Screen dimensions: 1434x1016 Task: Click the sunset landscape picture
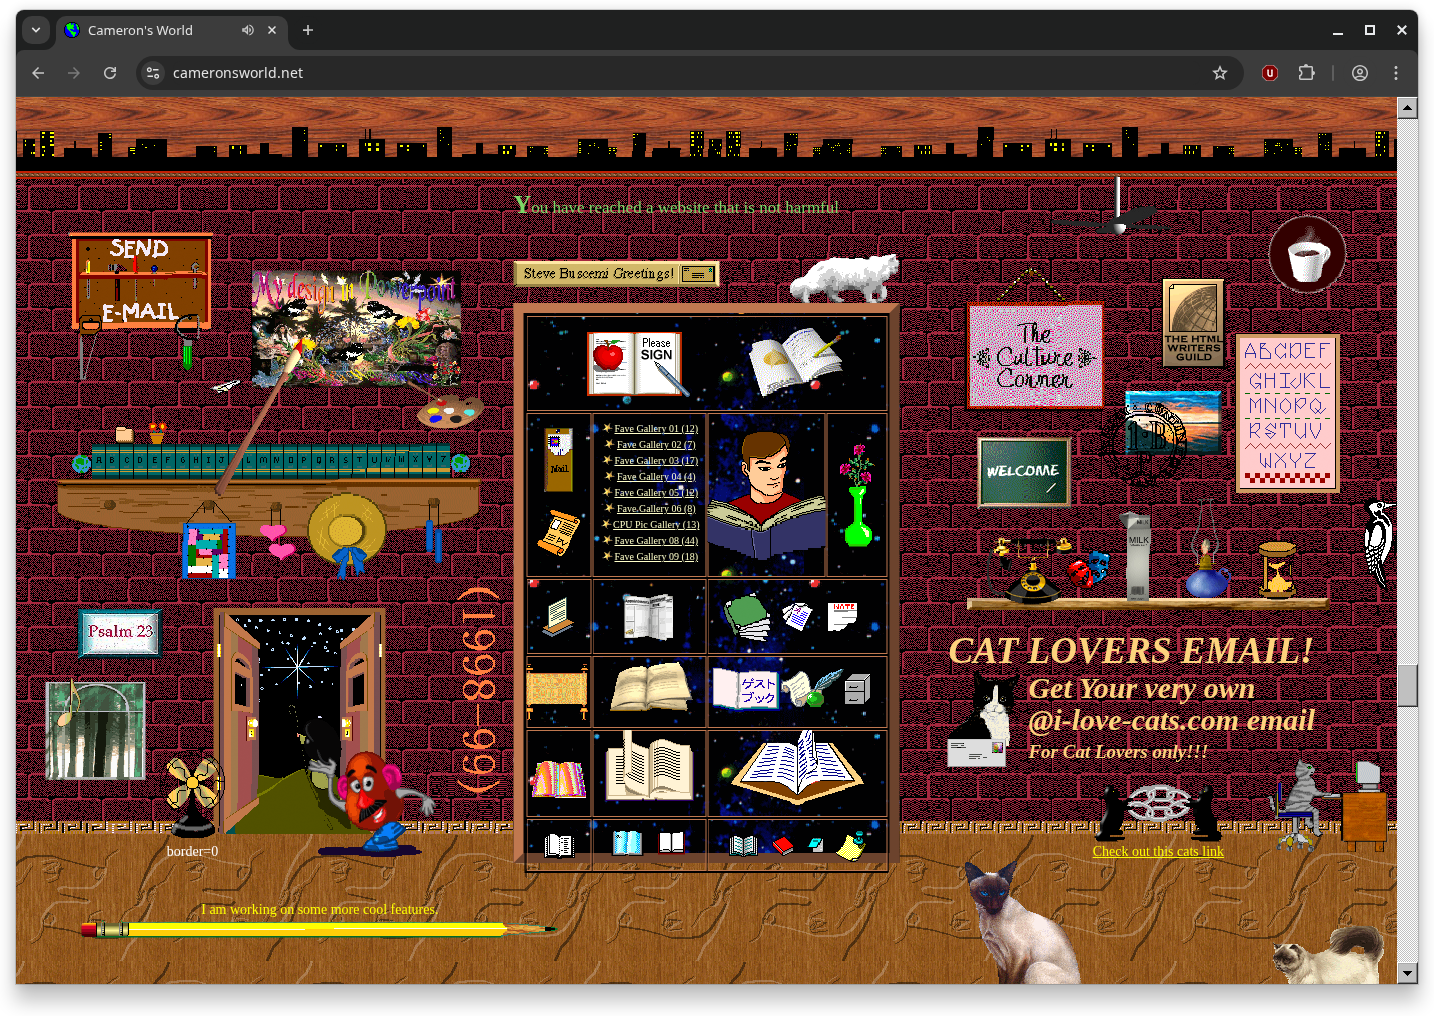(x=1173, y=423)
